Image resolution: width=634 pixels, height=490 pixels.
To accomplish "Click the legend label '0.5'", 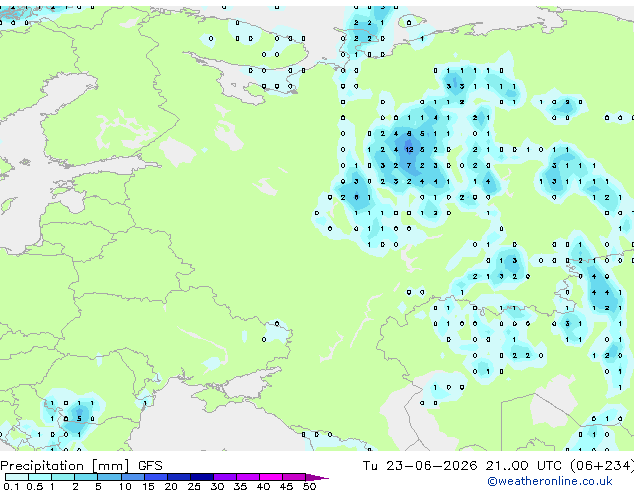I will point(35,486).
